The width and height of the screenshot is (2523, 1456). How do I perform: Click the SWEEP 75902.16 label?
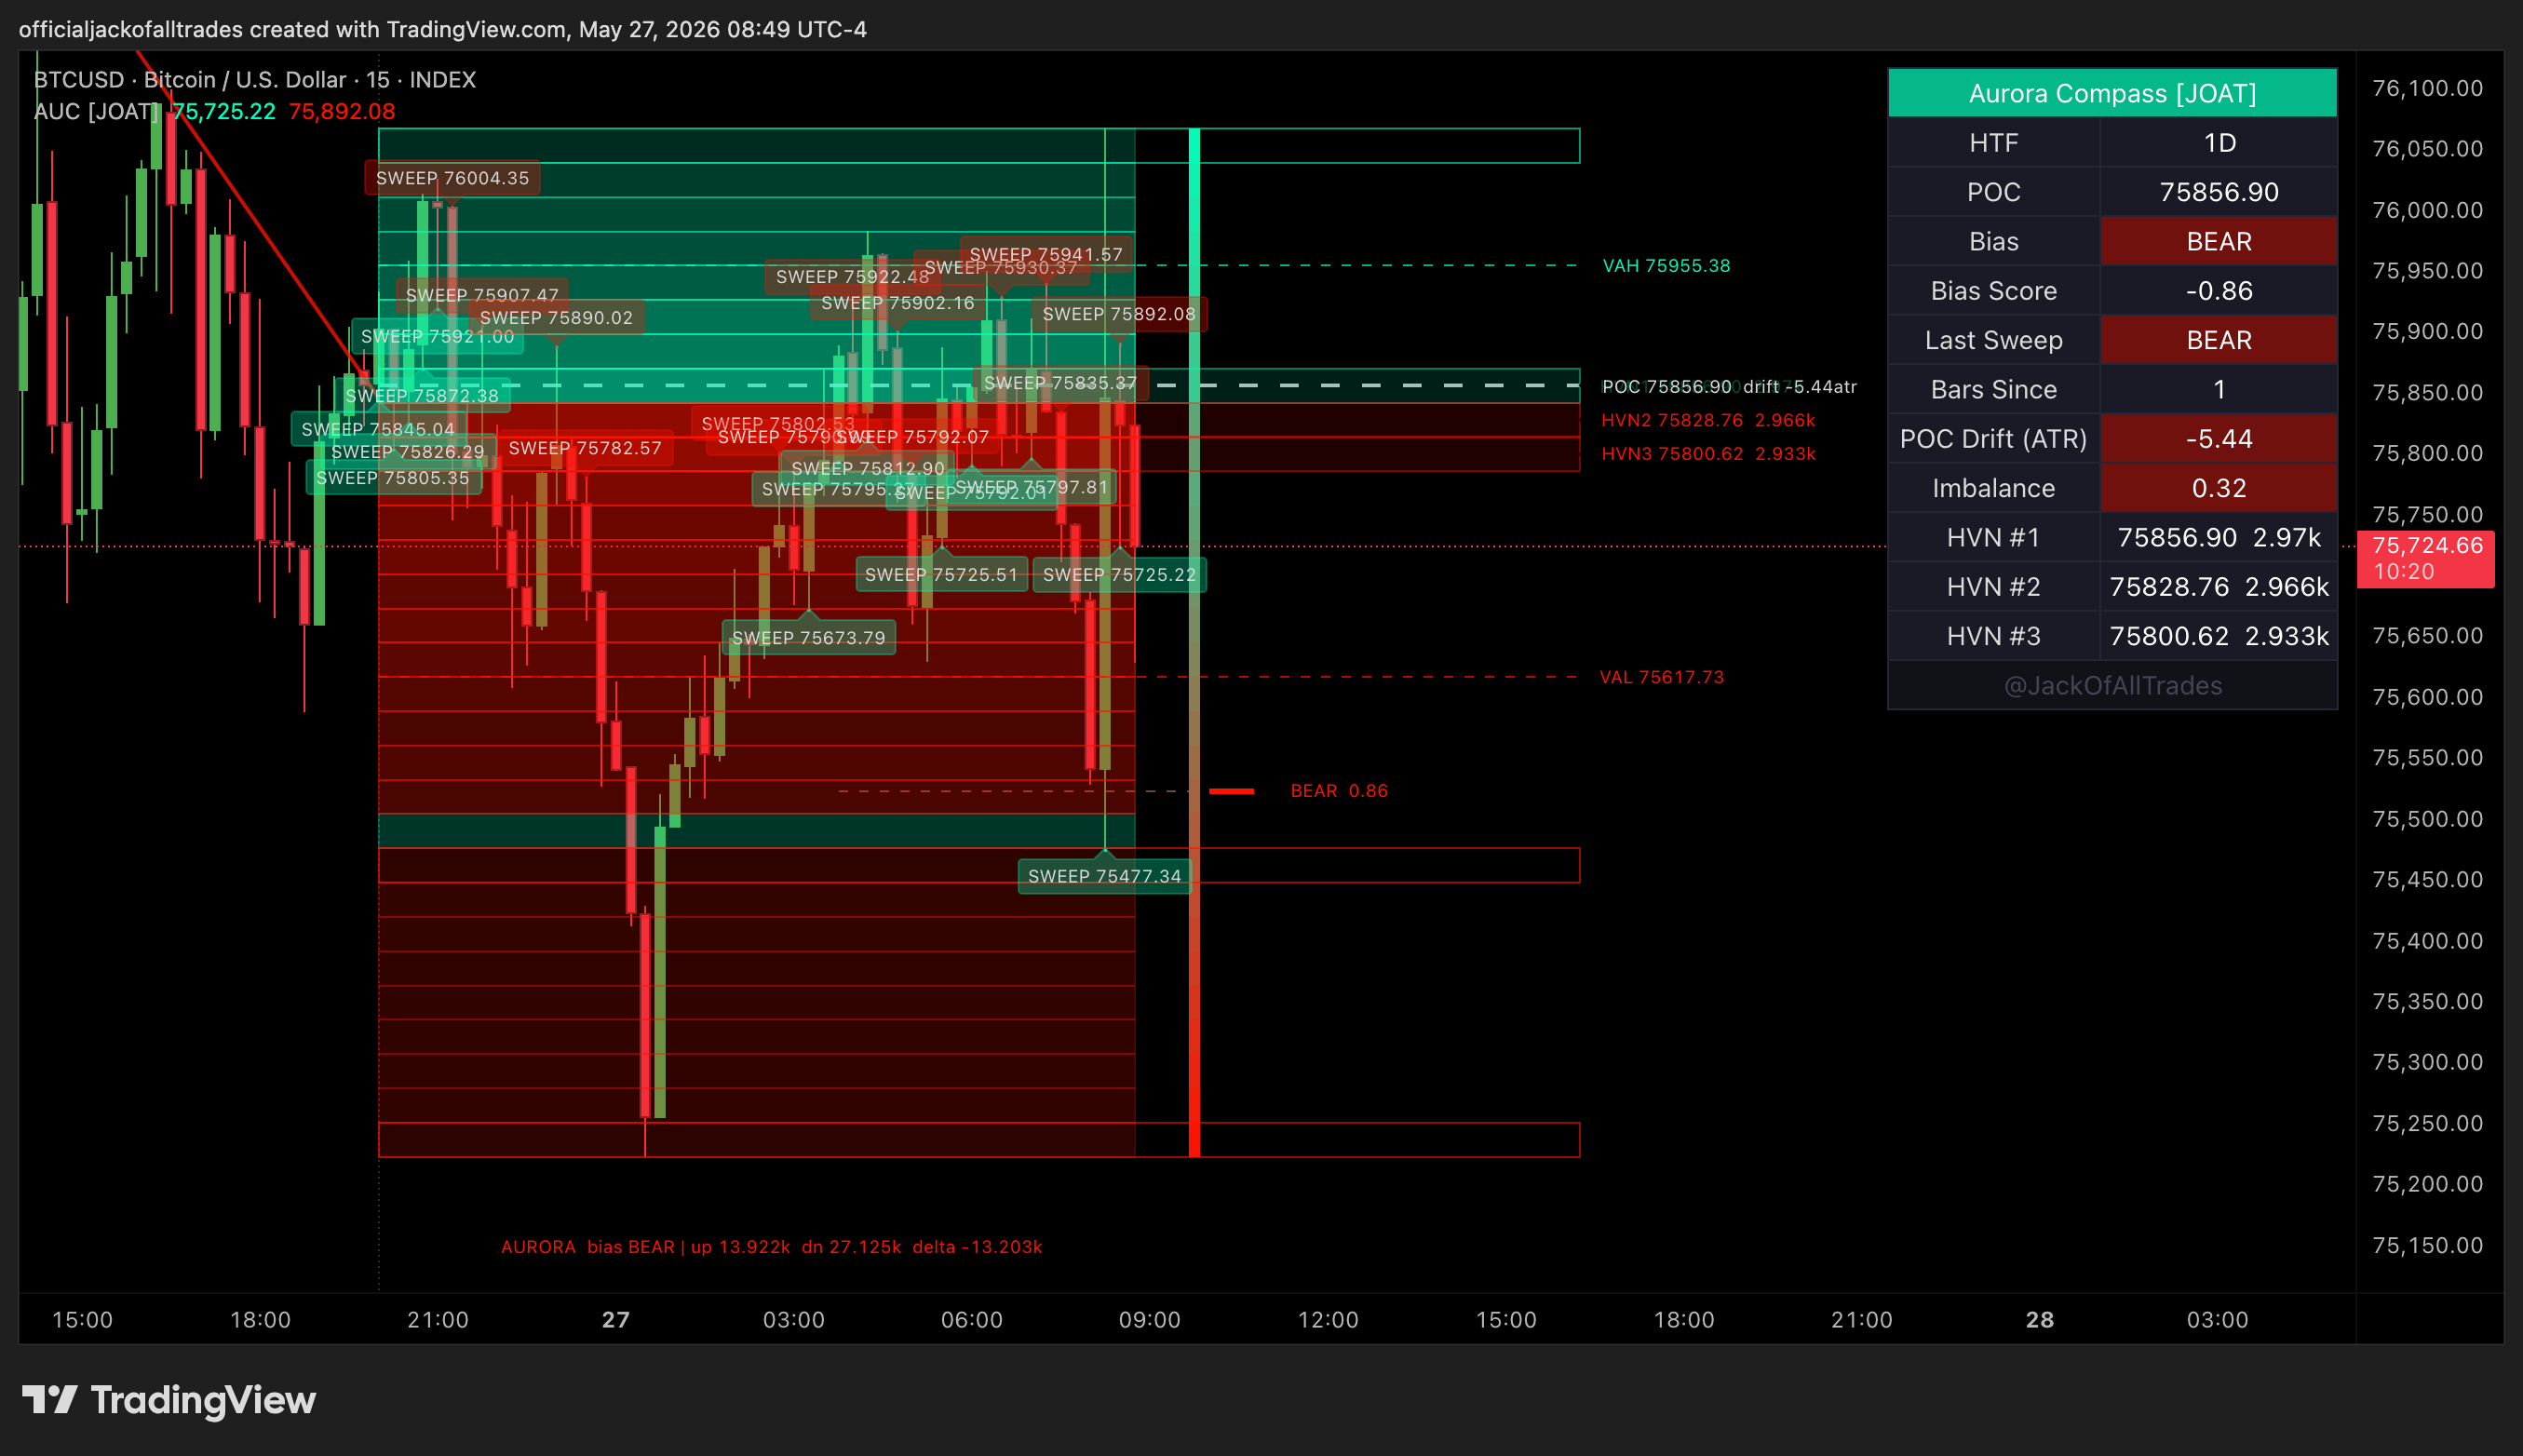click(x=897, y=303)
